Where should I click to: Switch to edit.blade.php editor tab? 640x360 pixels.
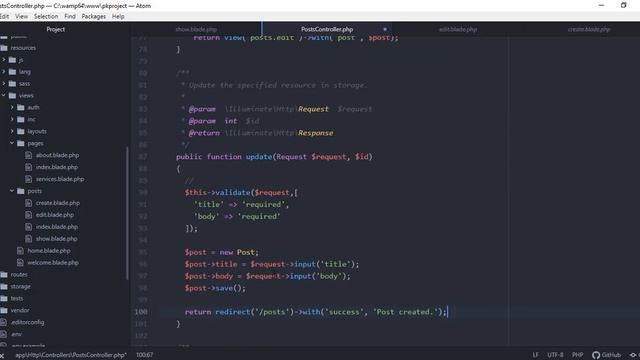[x=458, y=29]
